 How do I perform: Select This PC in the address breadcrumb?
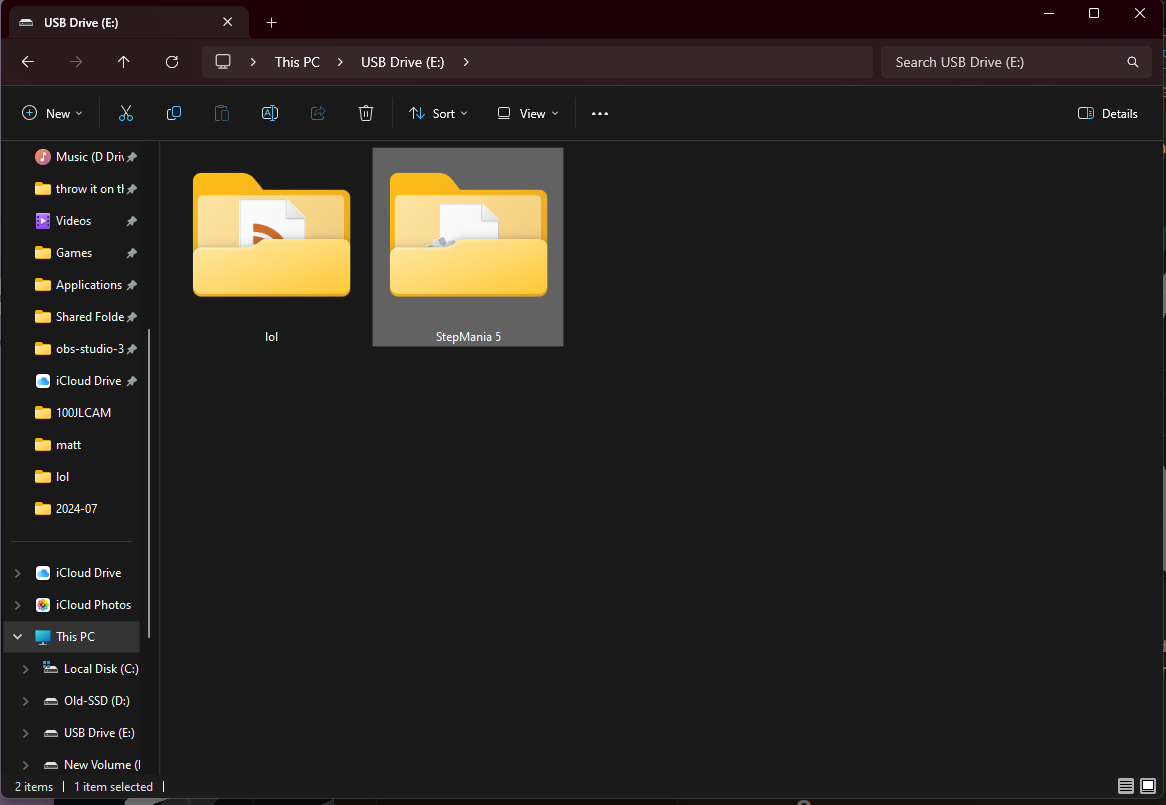point(297,62)
